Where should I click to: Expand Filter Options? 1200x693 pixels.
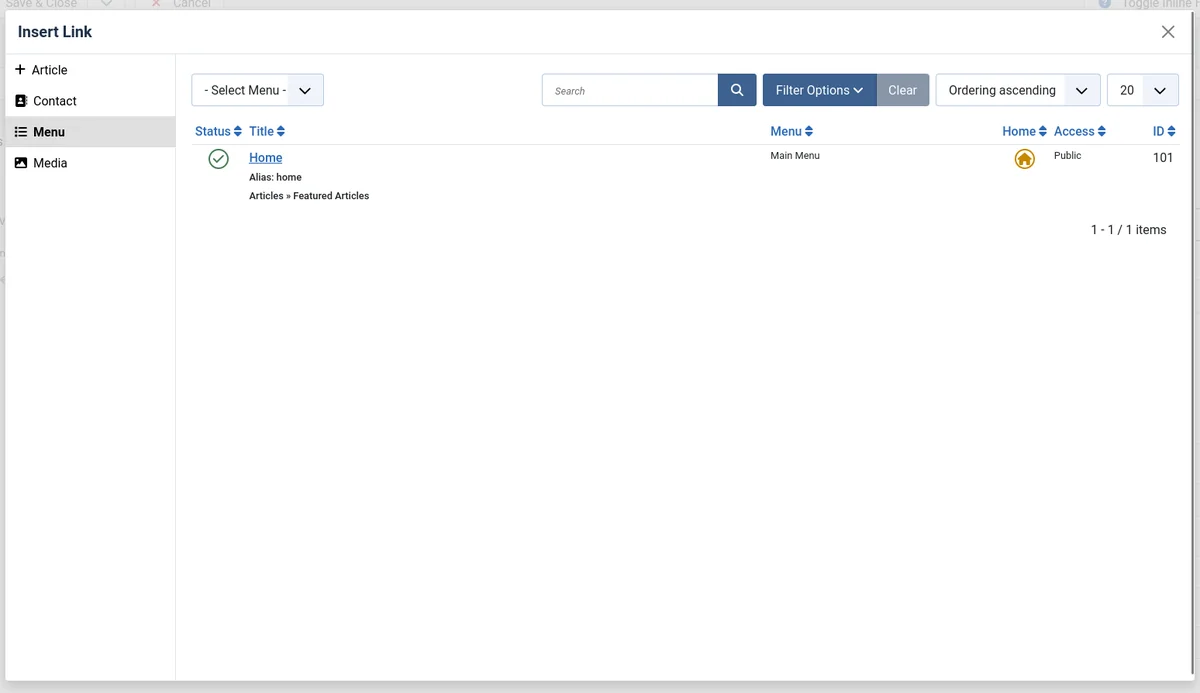(x=819, y=90)
